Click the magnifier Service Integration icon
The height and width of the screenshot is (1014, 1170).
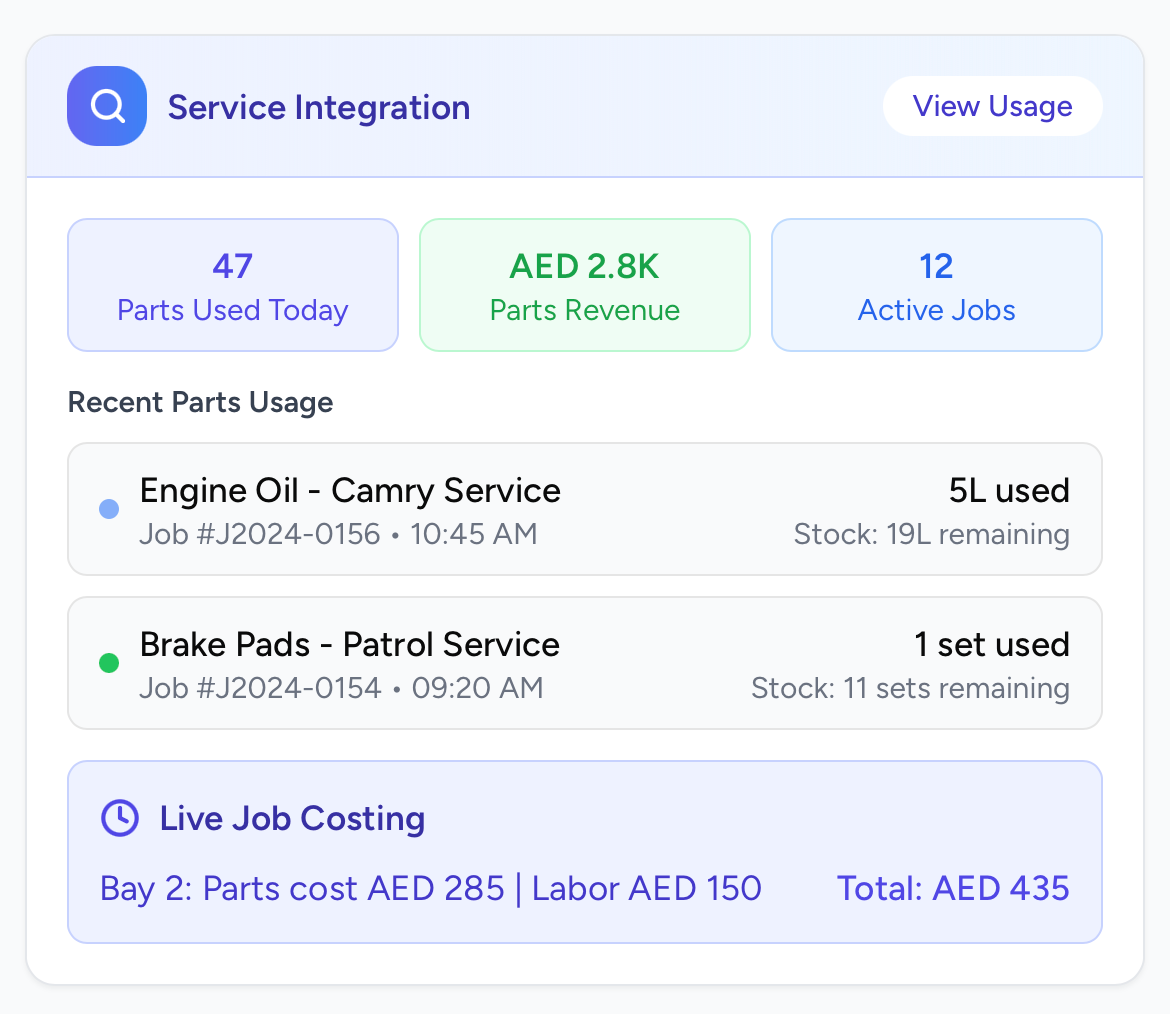coord(107,106)
